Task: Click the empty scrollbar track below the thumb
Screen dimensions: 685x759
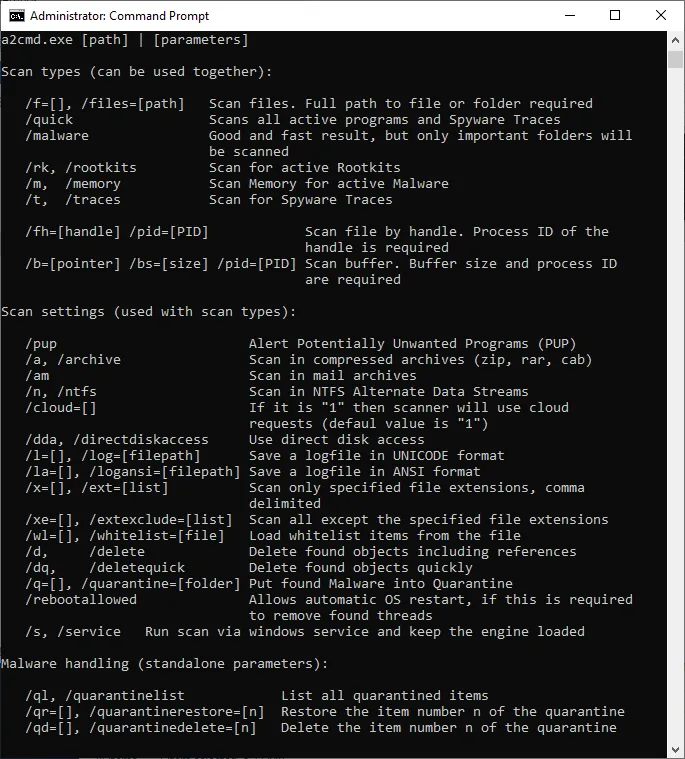Action: point(676,400)
